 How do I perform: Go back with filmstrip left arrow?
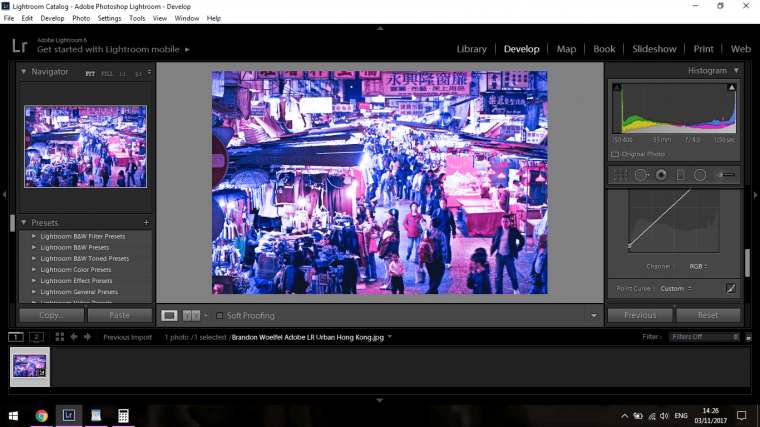(74, 336)
